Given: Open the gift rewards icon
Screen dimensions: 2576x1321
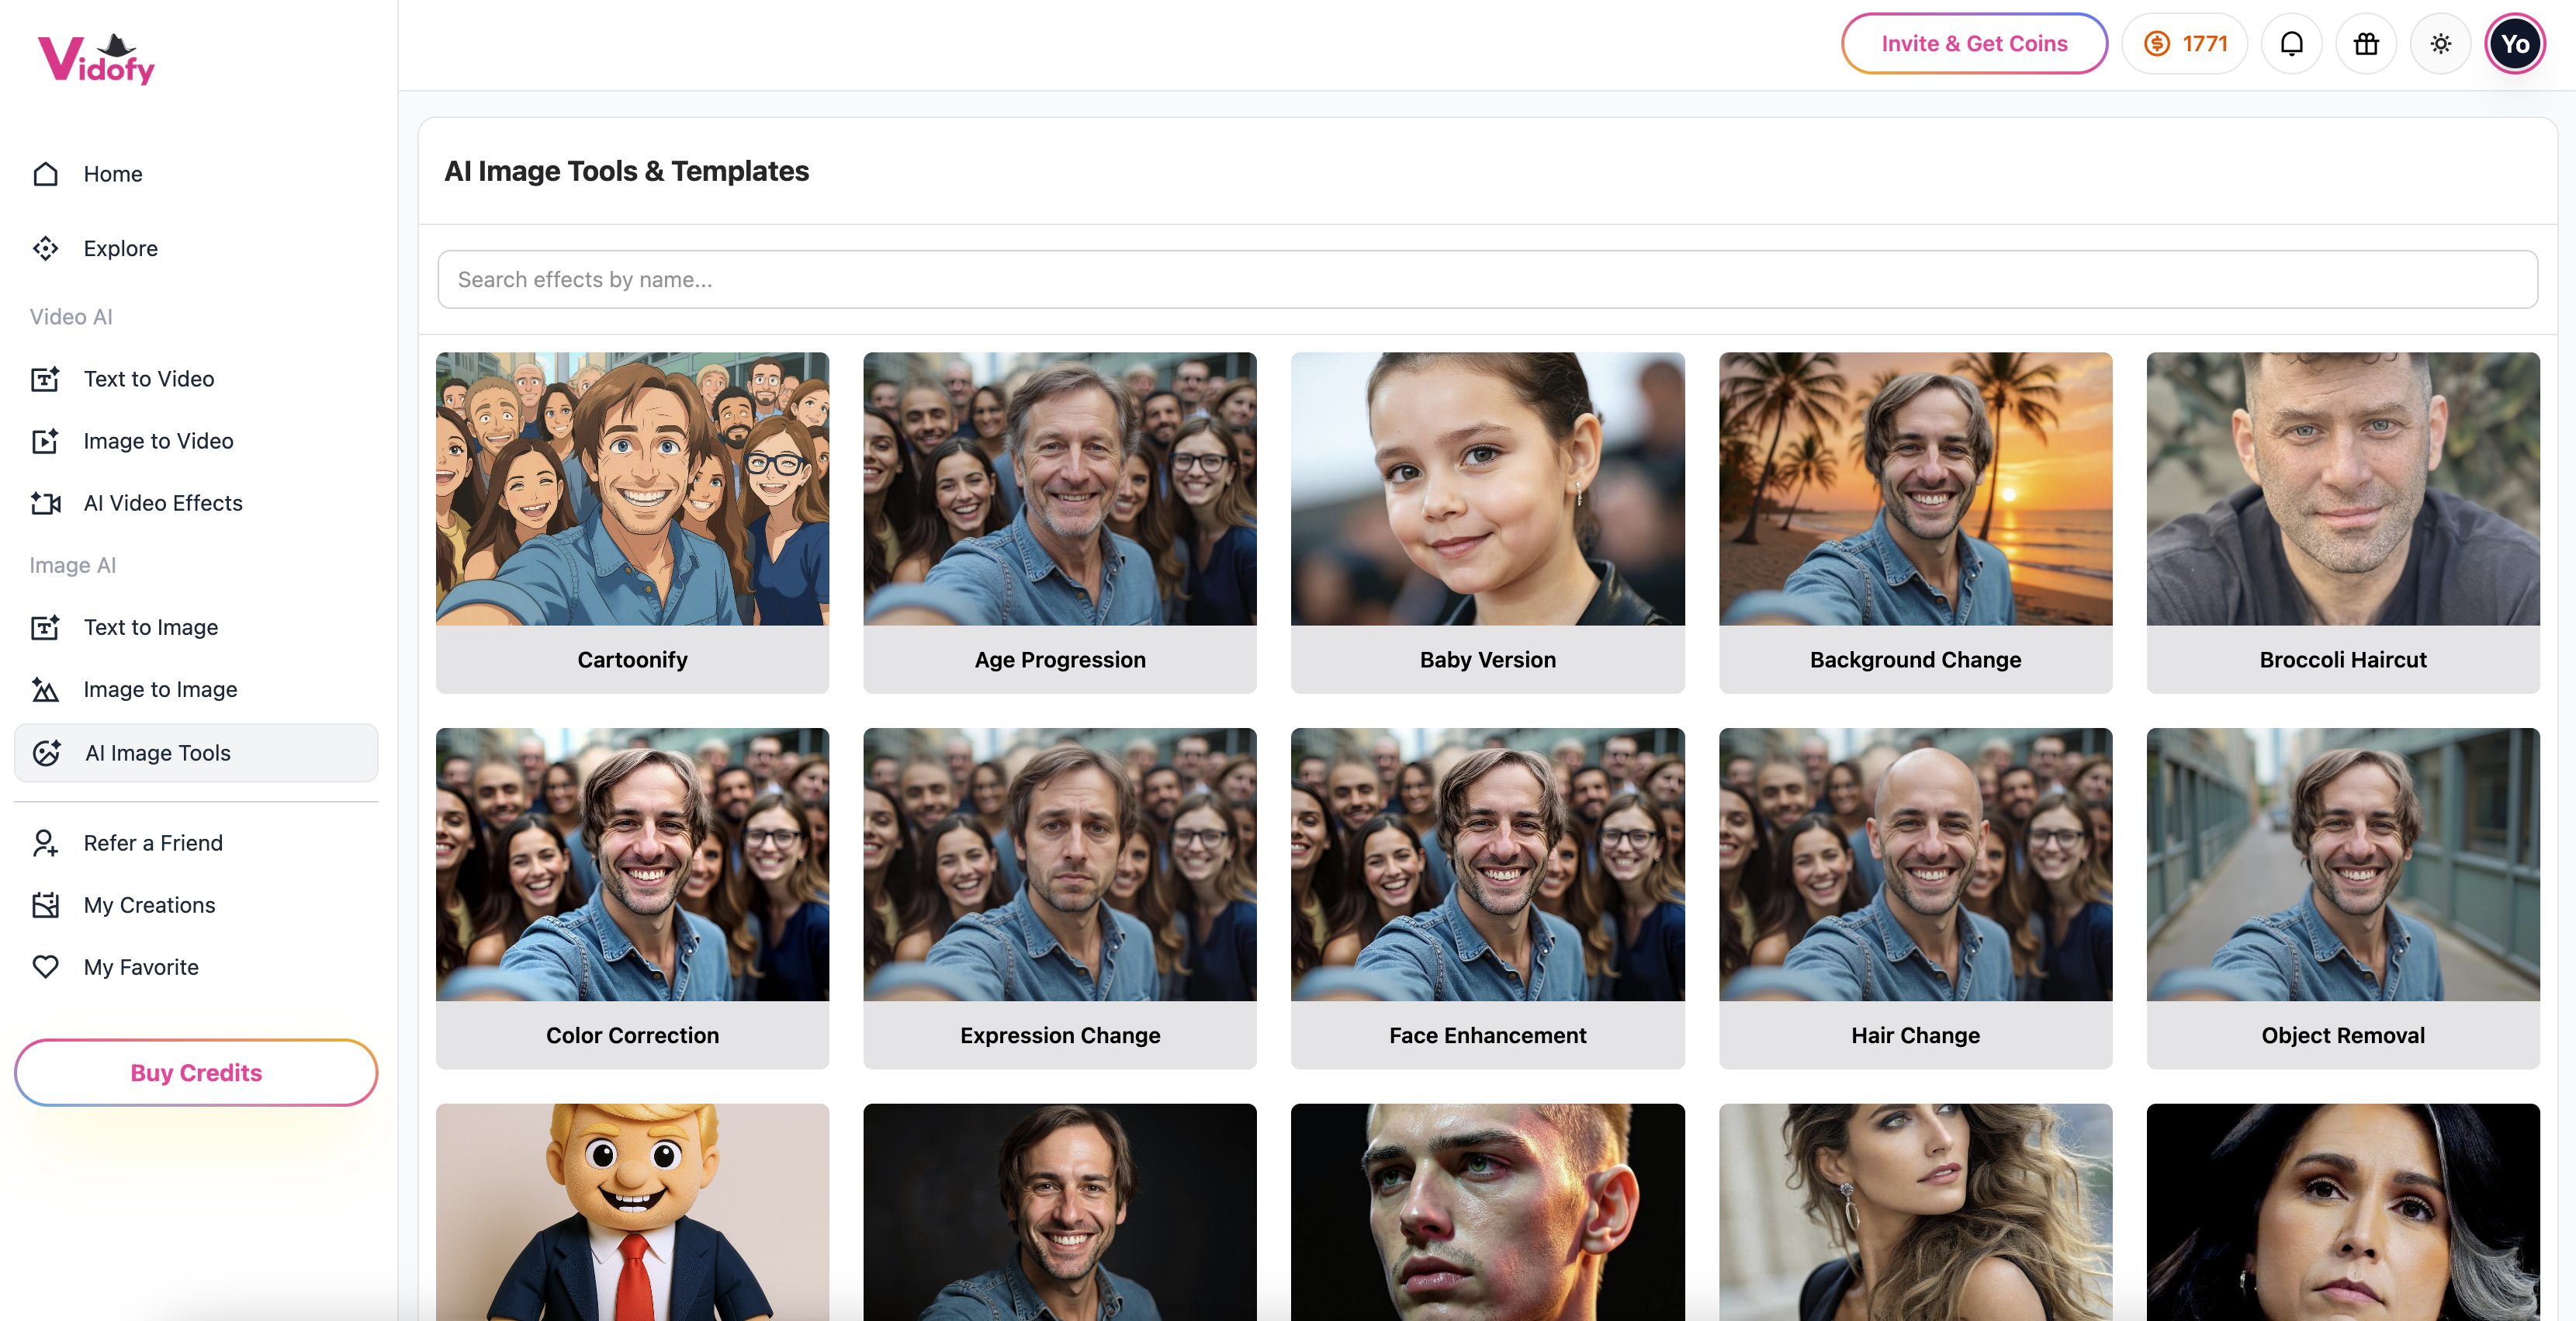Looking at the screenshot, I should click(2365, 44).
